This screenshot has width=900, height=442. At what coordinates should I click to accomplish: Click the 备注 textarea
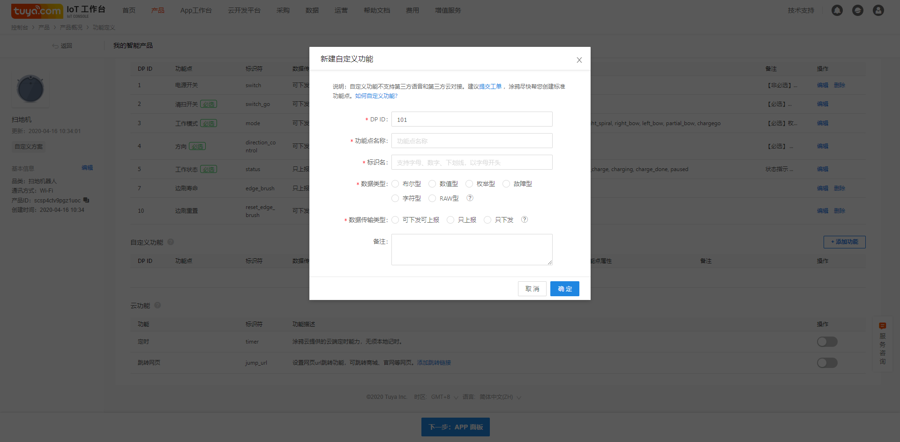click(472, 250)
